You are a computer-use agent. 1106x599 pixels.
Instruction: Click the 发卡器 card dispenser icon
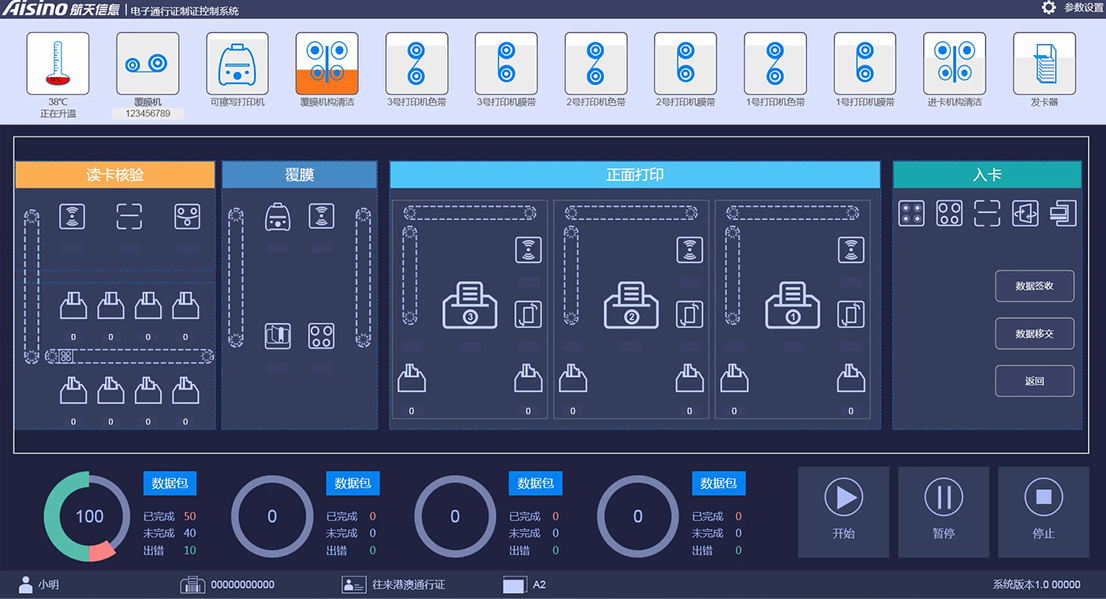pyautogui.click(x=1044, y=64)
